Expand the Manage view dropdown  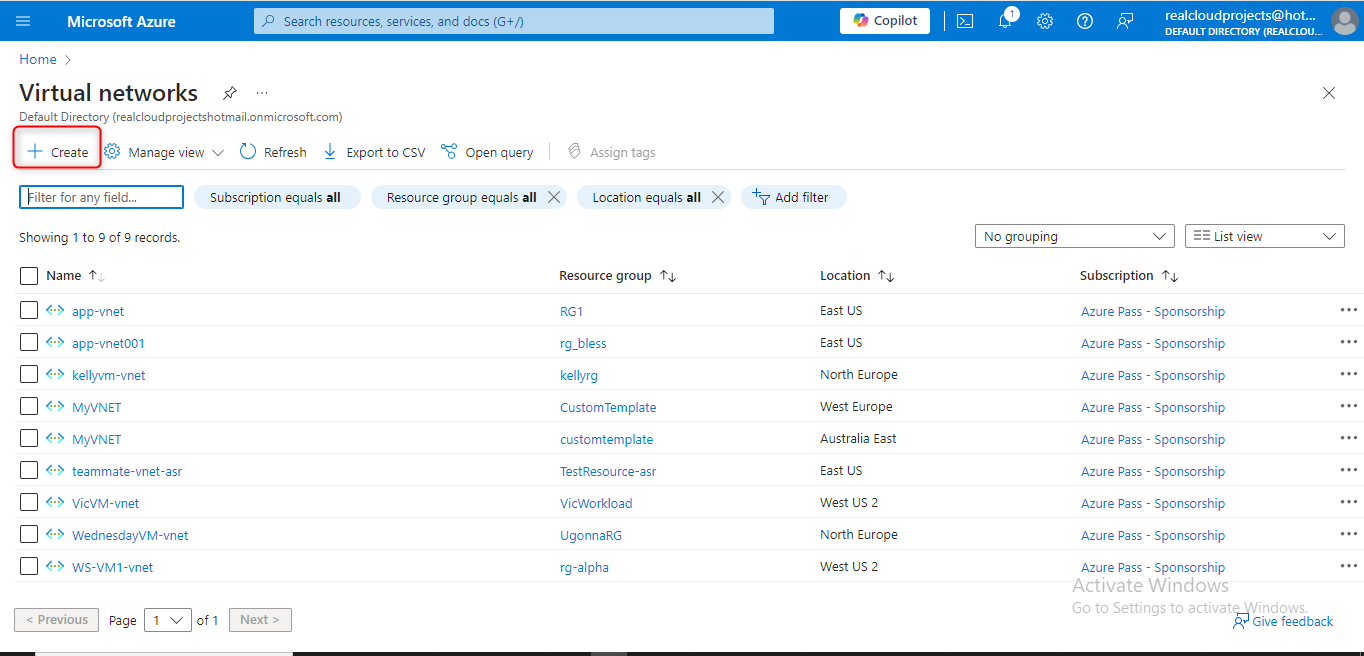(x=166, y=152)
